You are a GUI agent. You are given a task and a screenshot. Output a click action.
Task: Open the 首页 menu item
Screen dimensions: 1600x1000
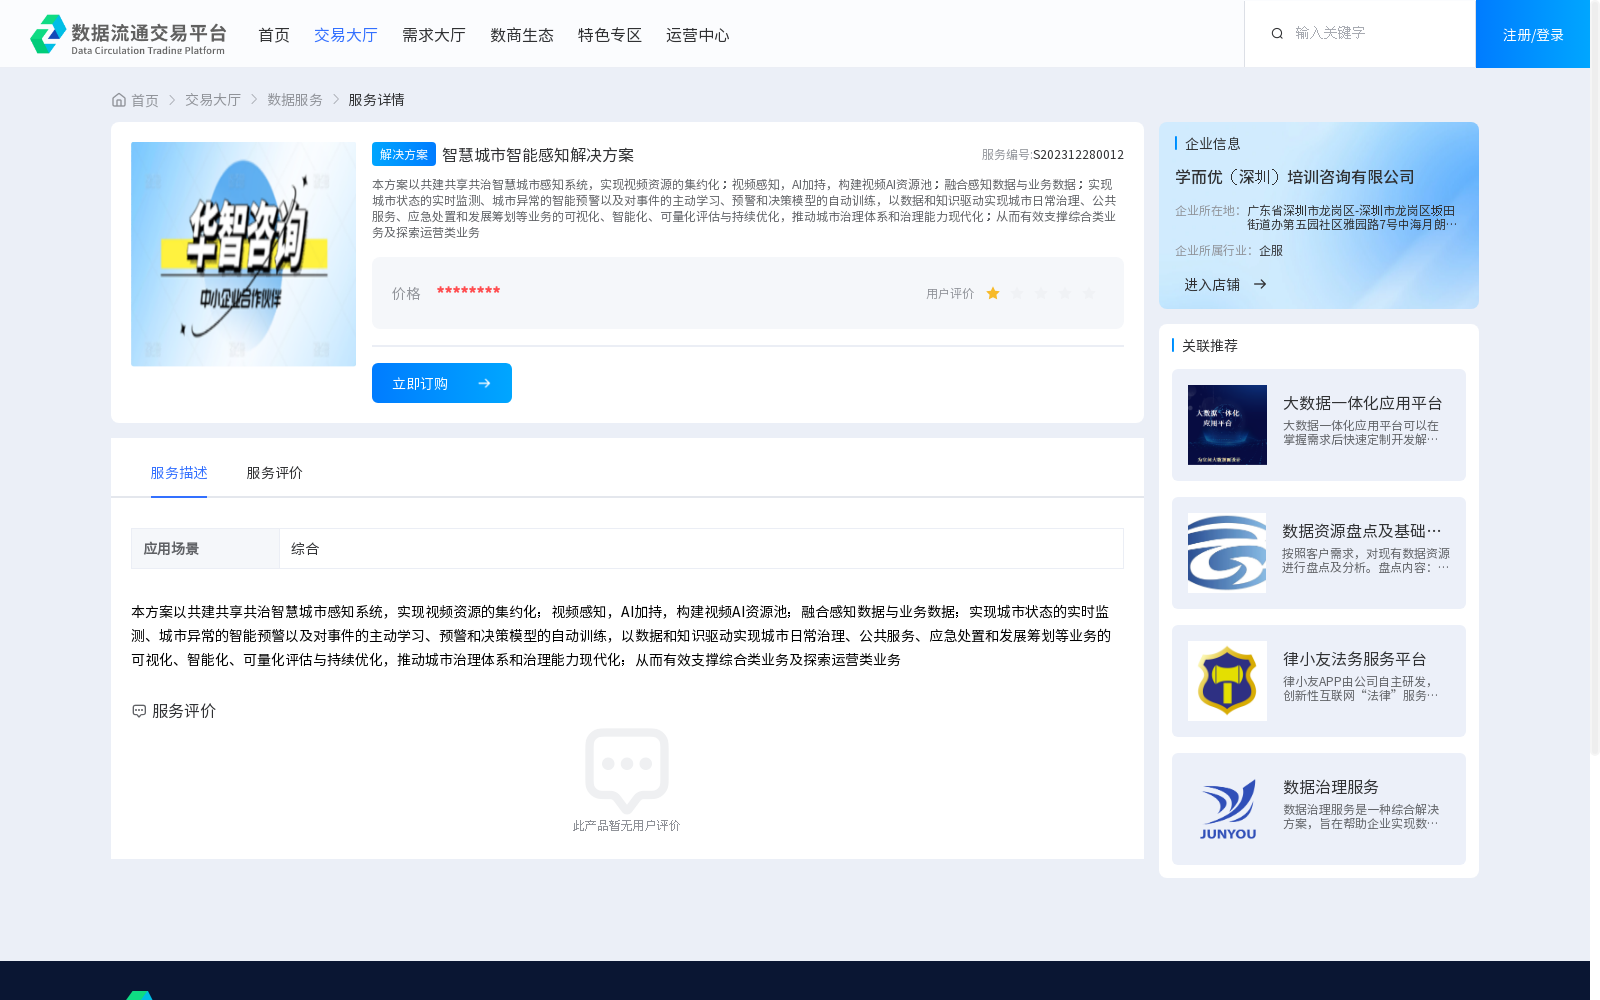[x=274, y=35]
